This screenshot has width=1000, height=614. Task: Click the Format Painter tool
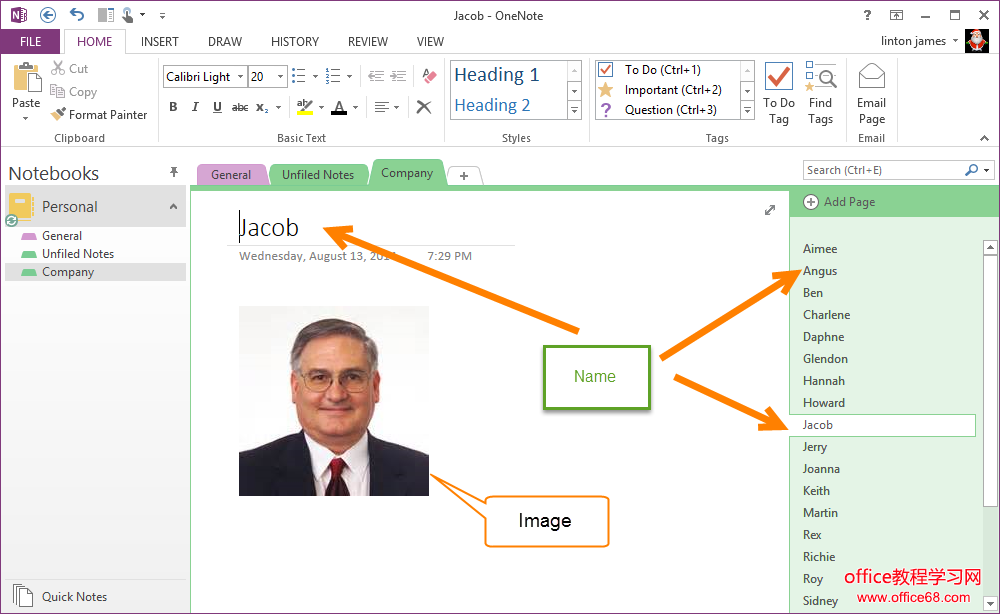click(99, 115)
